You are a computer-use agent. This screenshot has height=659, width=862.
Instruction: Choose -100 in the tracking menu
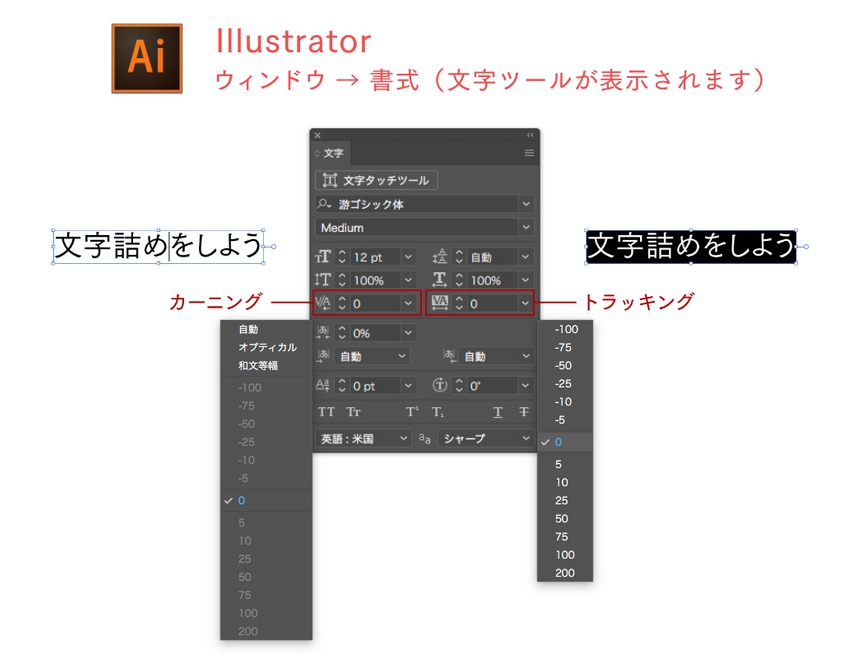[x=566, y=329]
